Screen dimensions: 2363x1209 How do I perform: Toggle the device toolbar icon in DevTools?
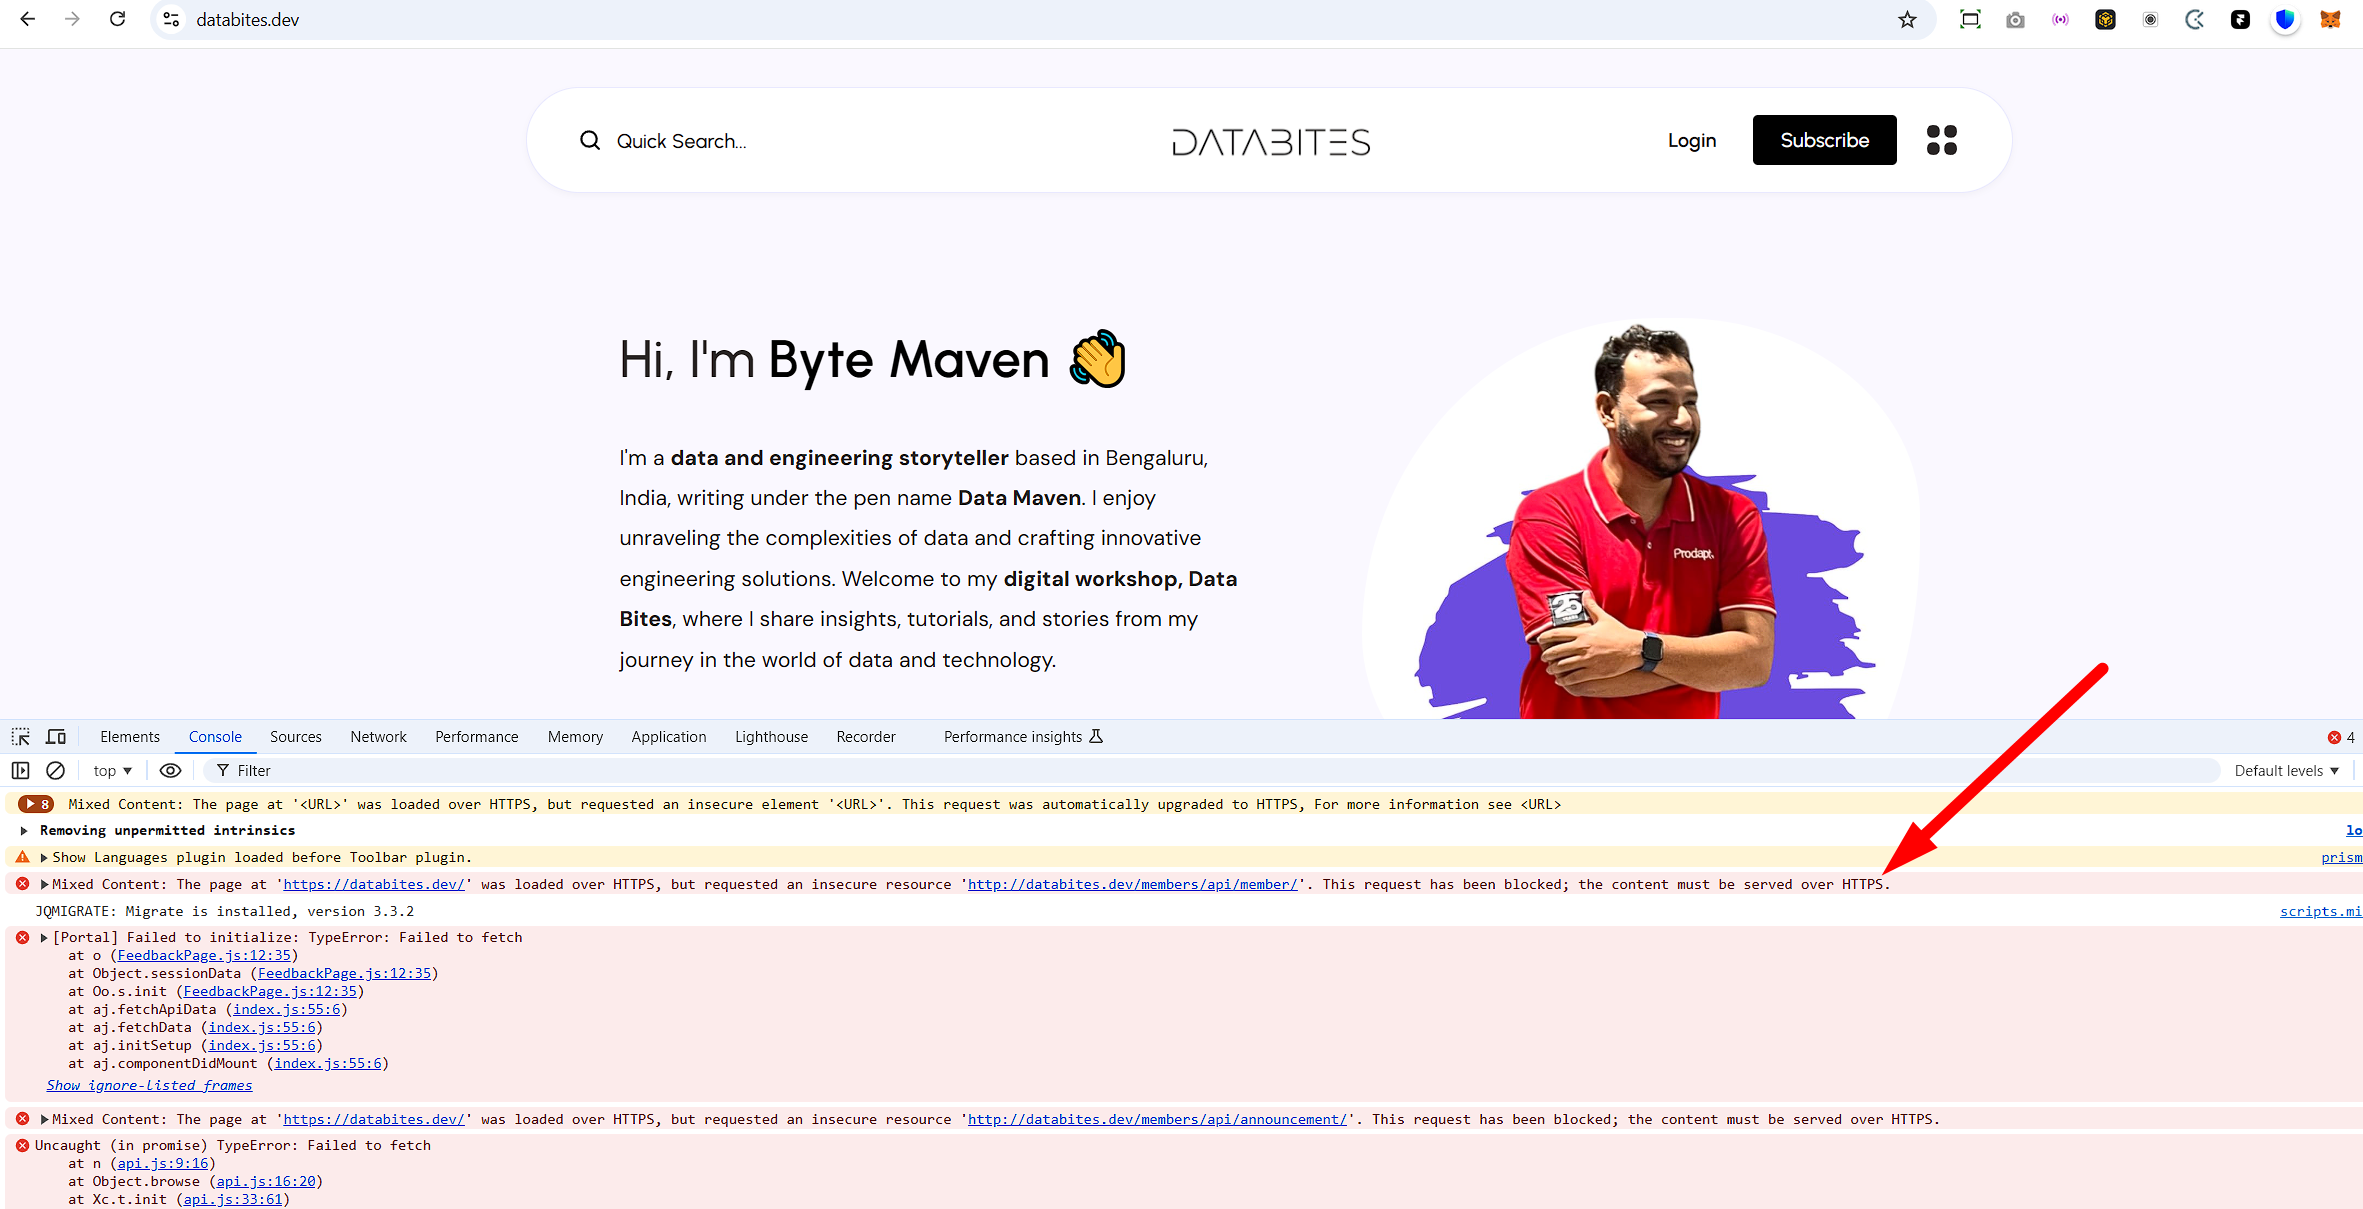(x=56, y=737)
